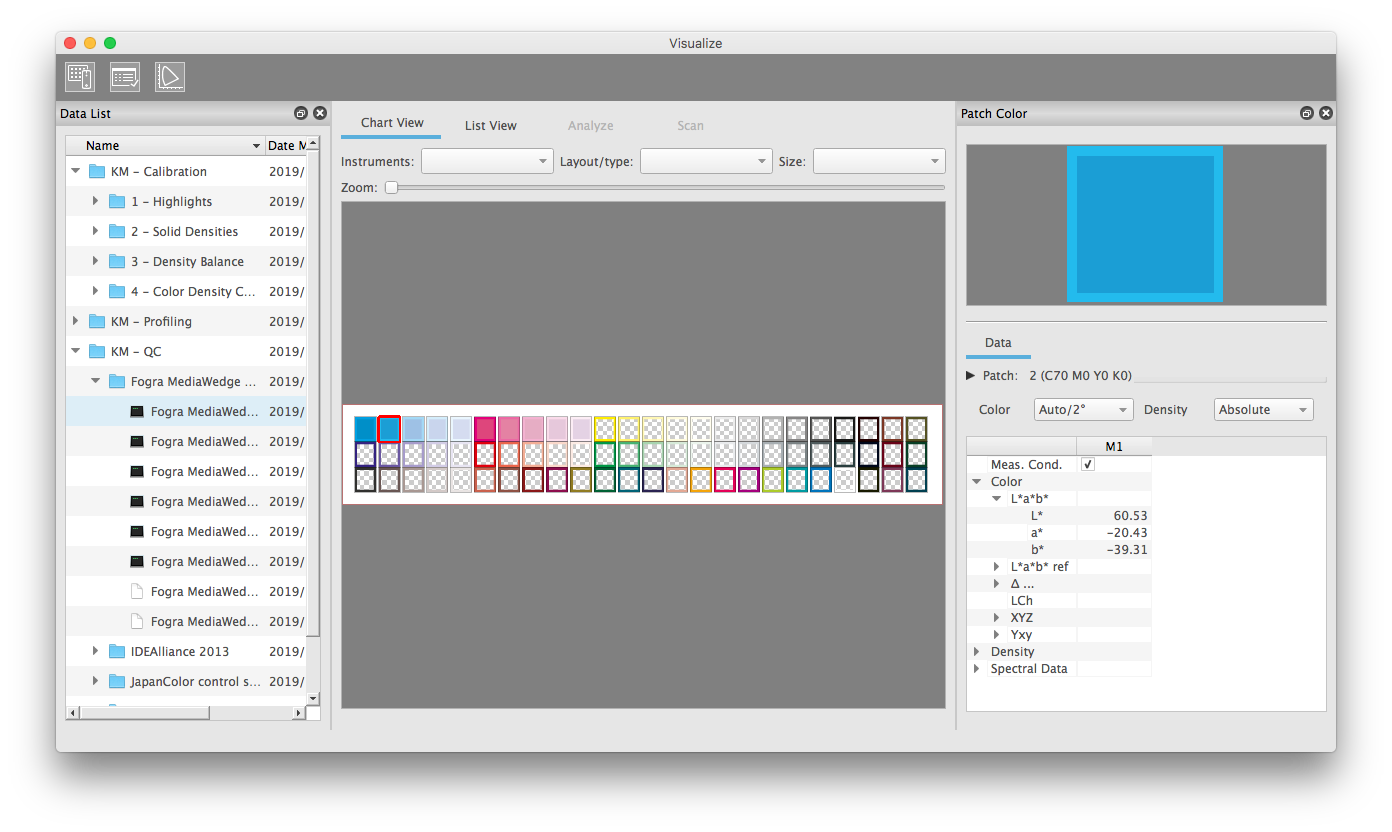Collapse the KM – QC folder
This screenshot has height=832, width=1392.
(76, 351)
